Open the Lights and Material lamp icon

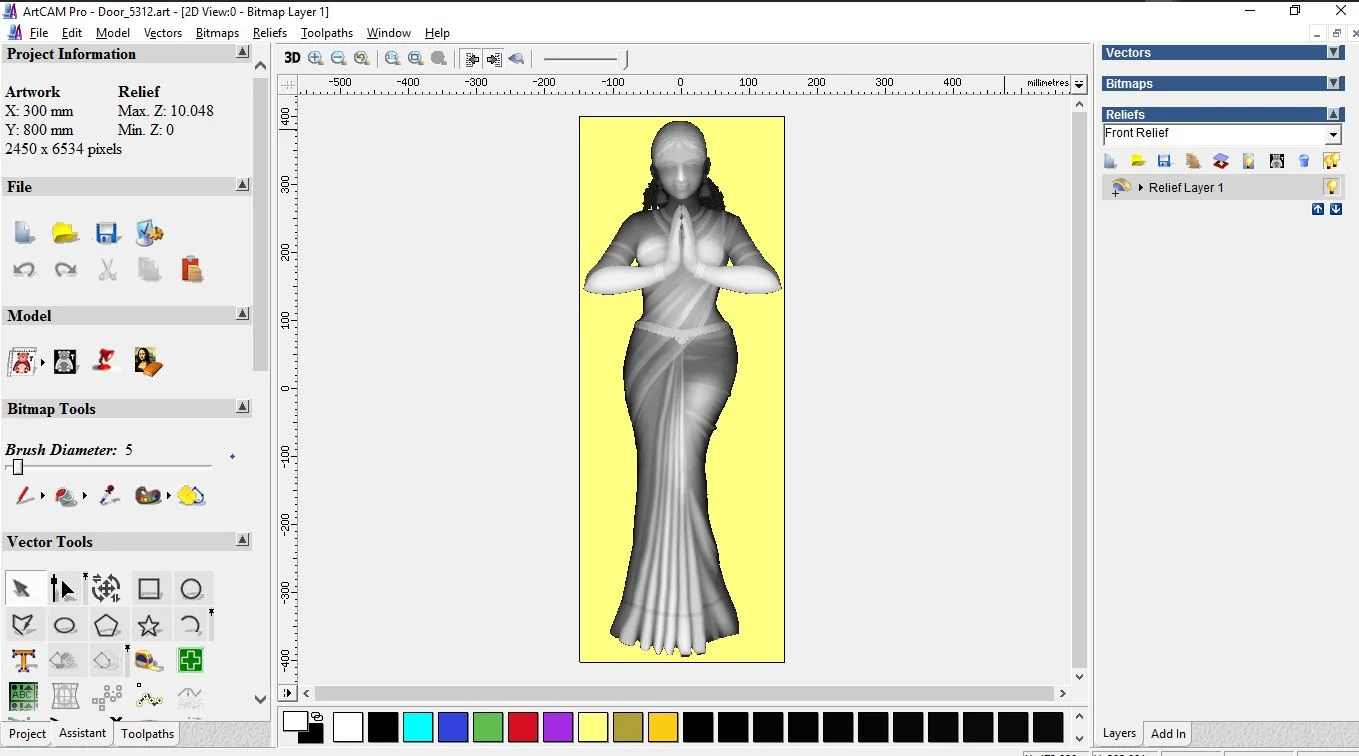103,361
